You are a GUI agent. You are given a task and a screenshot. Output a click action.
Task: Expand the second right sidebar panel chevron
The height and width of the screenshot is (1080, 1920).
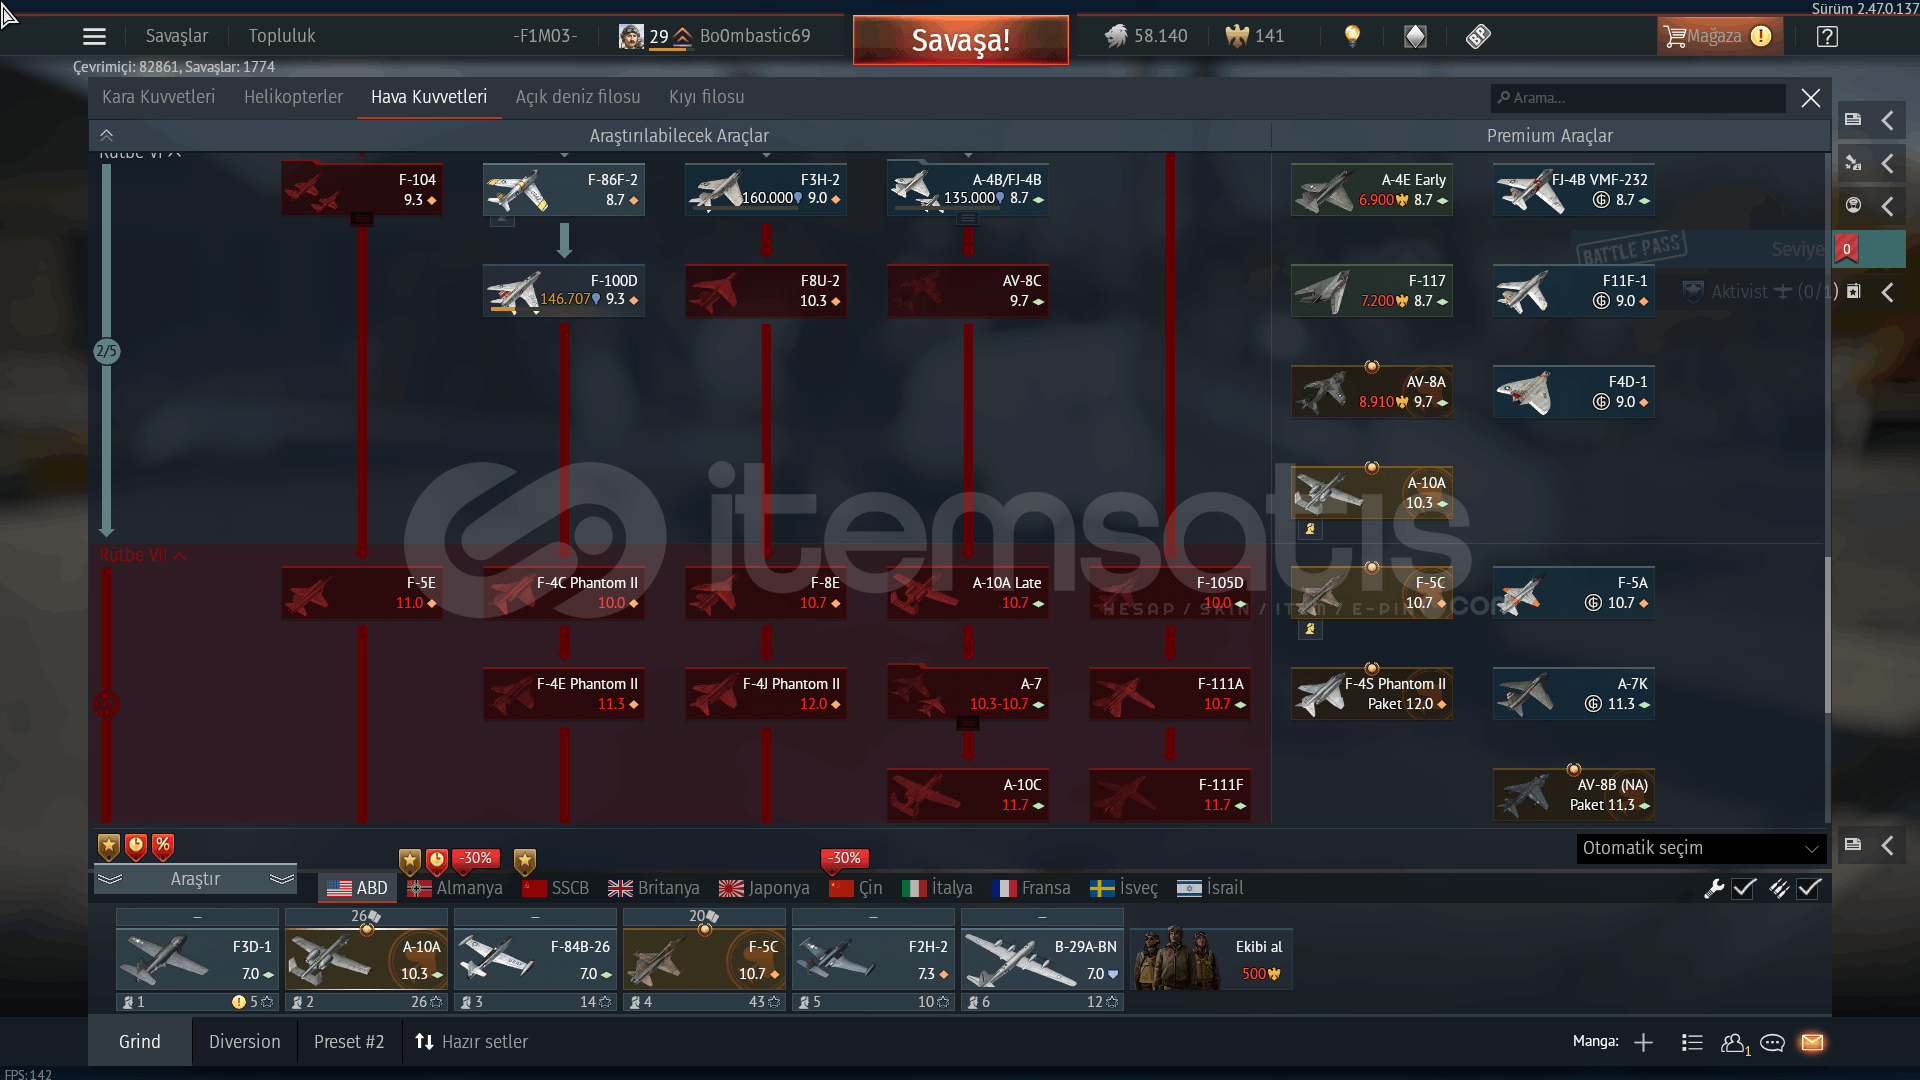coord(1888,163)
